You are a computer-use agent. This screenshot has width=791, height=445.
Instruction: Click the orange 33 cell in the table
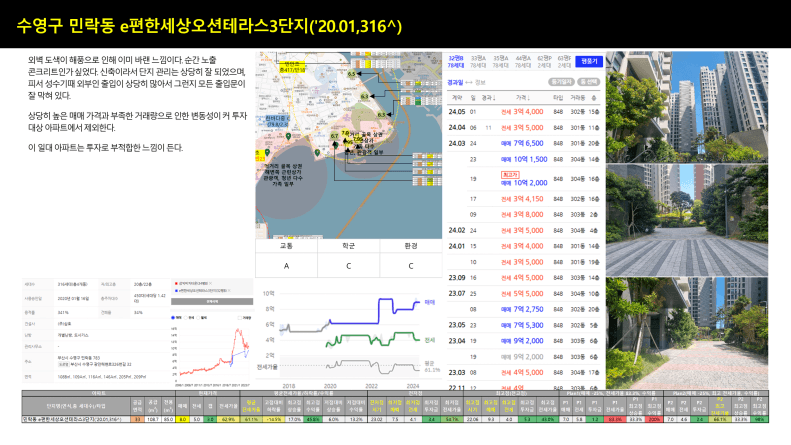click(137, 419)
